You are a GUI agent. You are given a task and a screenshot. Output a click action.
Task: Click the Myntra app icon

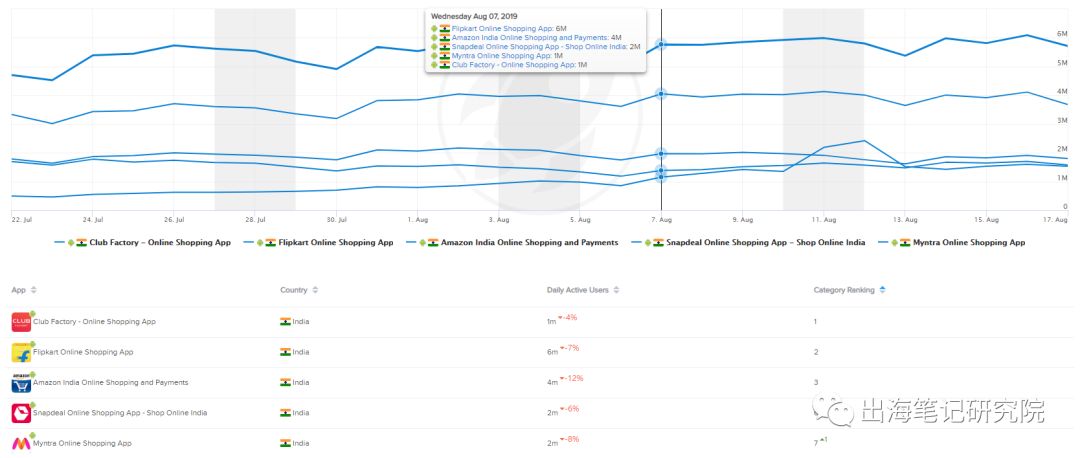point(21,443)
